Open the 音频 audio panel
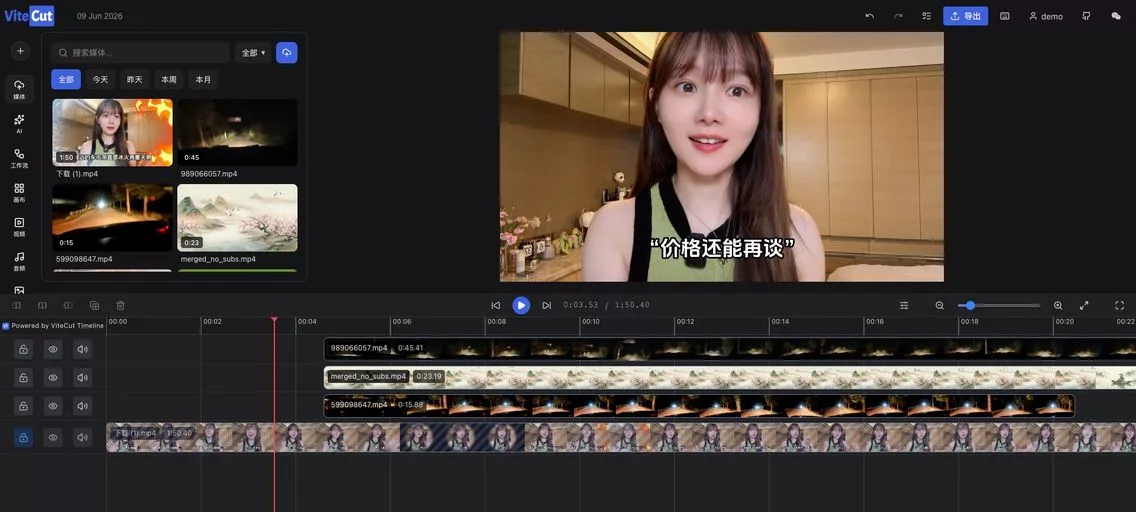The image size is (1136, 512). tap(20, 261)
